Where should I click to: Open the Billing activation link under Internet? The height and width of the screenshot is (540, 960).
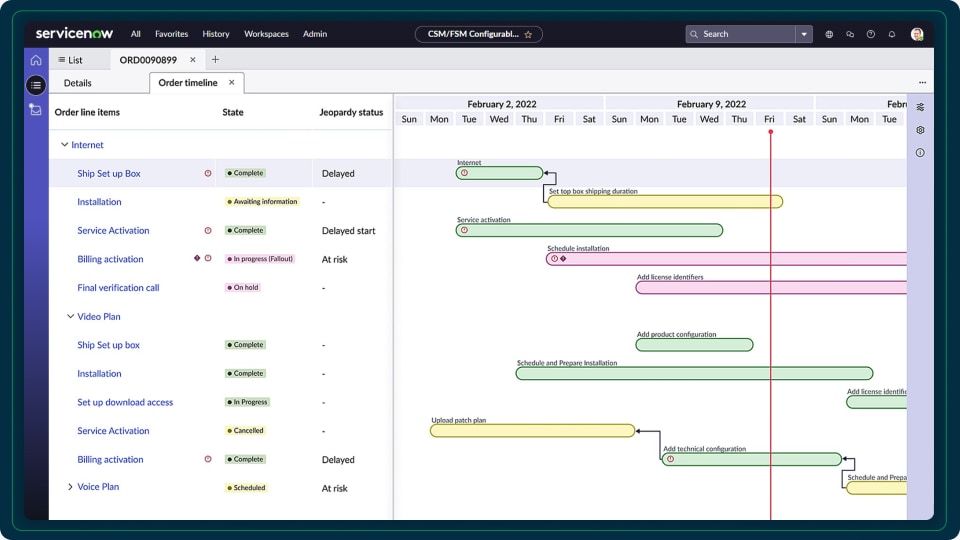click(110, 259)
